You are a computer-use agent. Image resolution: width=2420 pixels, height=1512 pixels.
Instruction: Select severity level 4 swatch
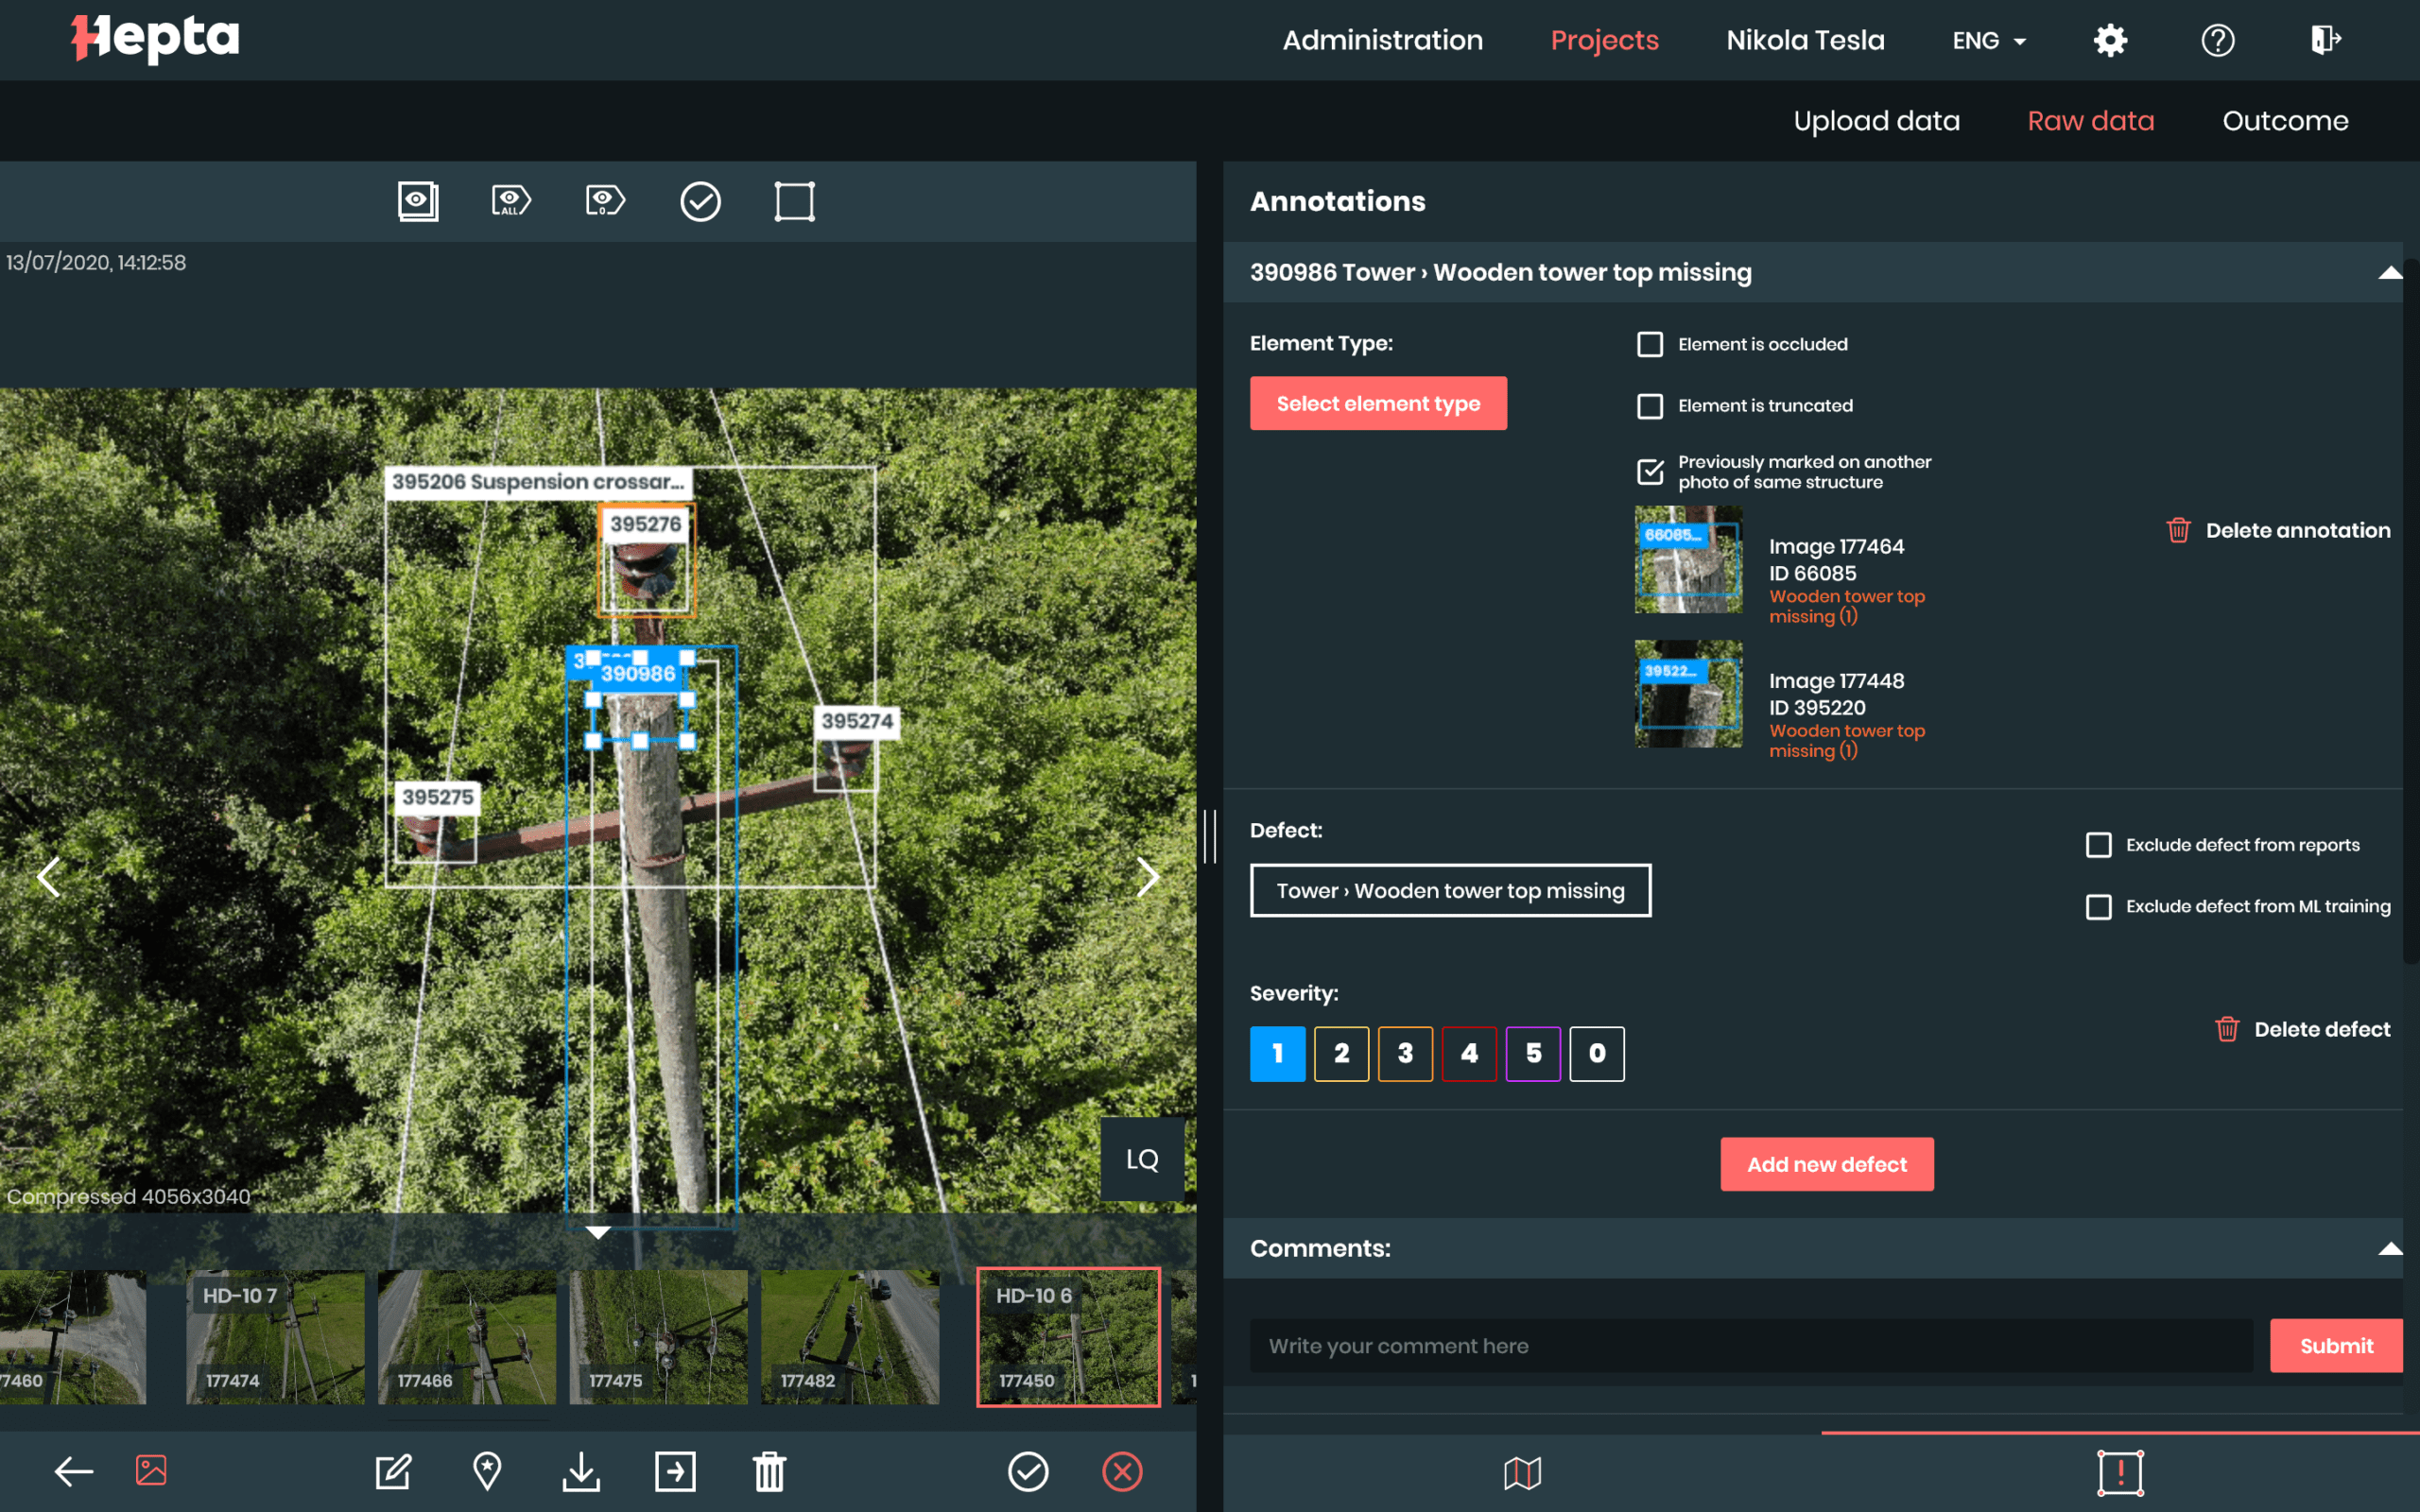(x=1469, y=1053)
